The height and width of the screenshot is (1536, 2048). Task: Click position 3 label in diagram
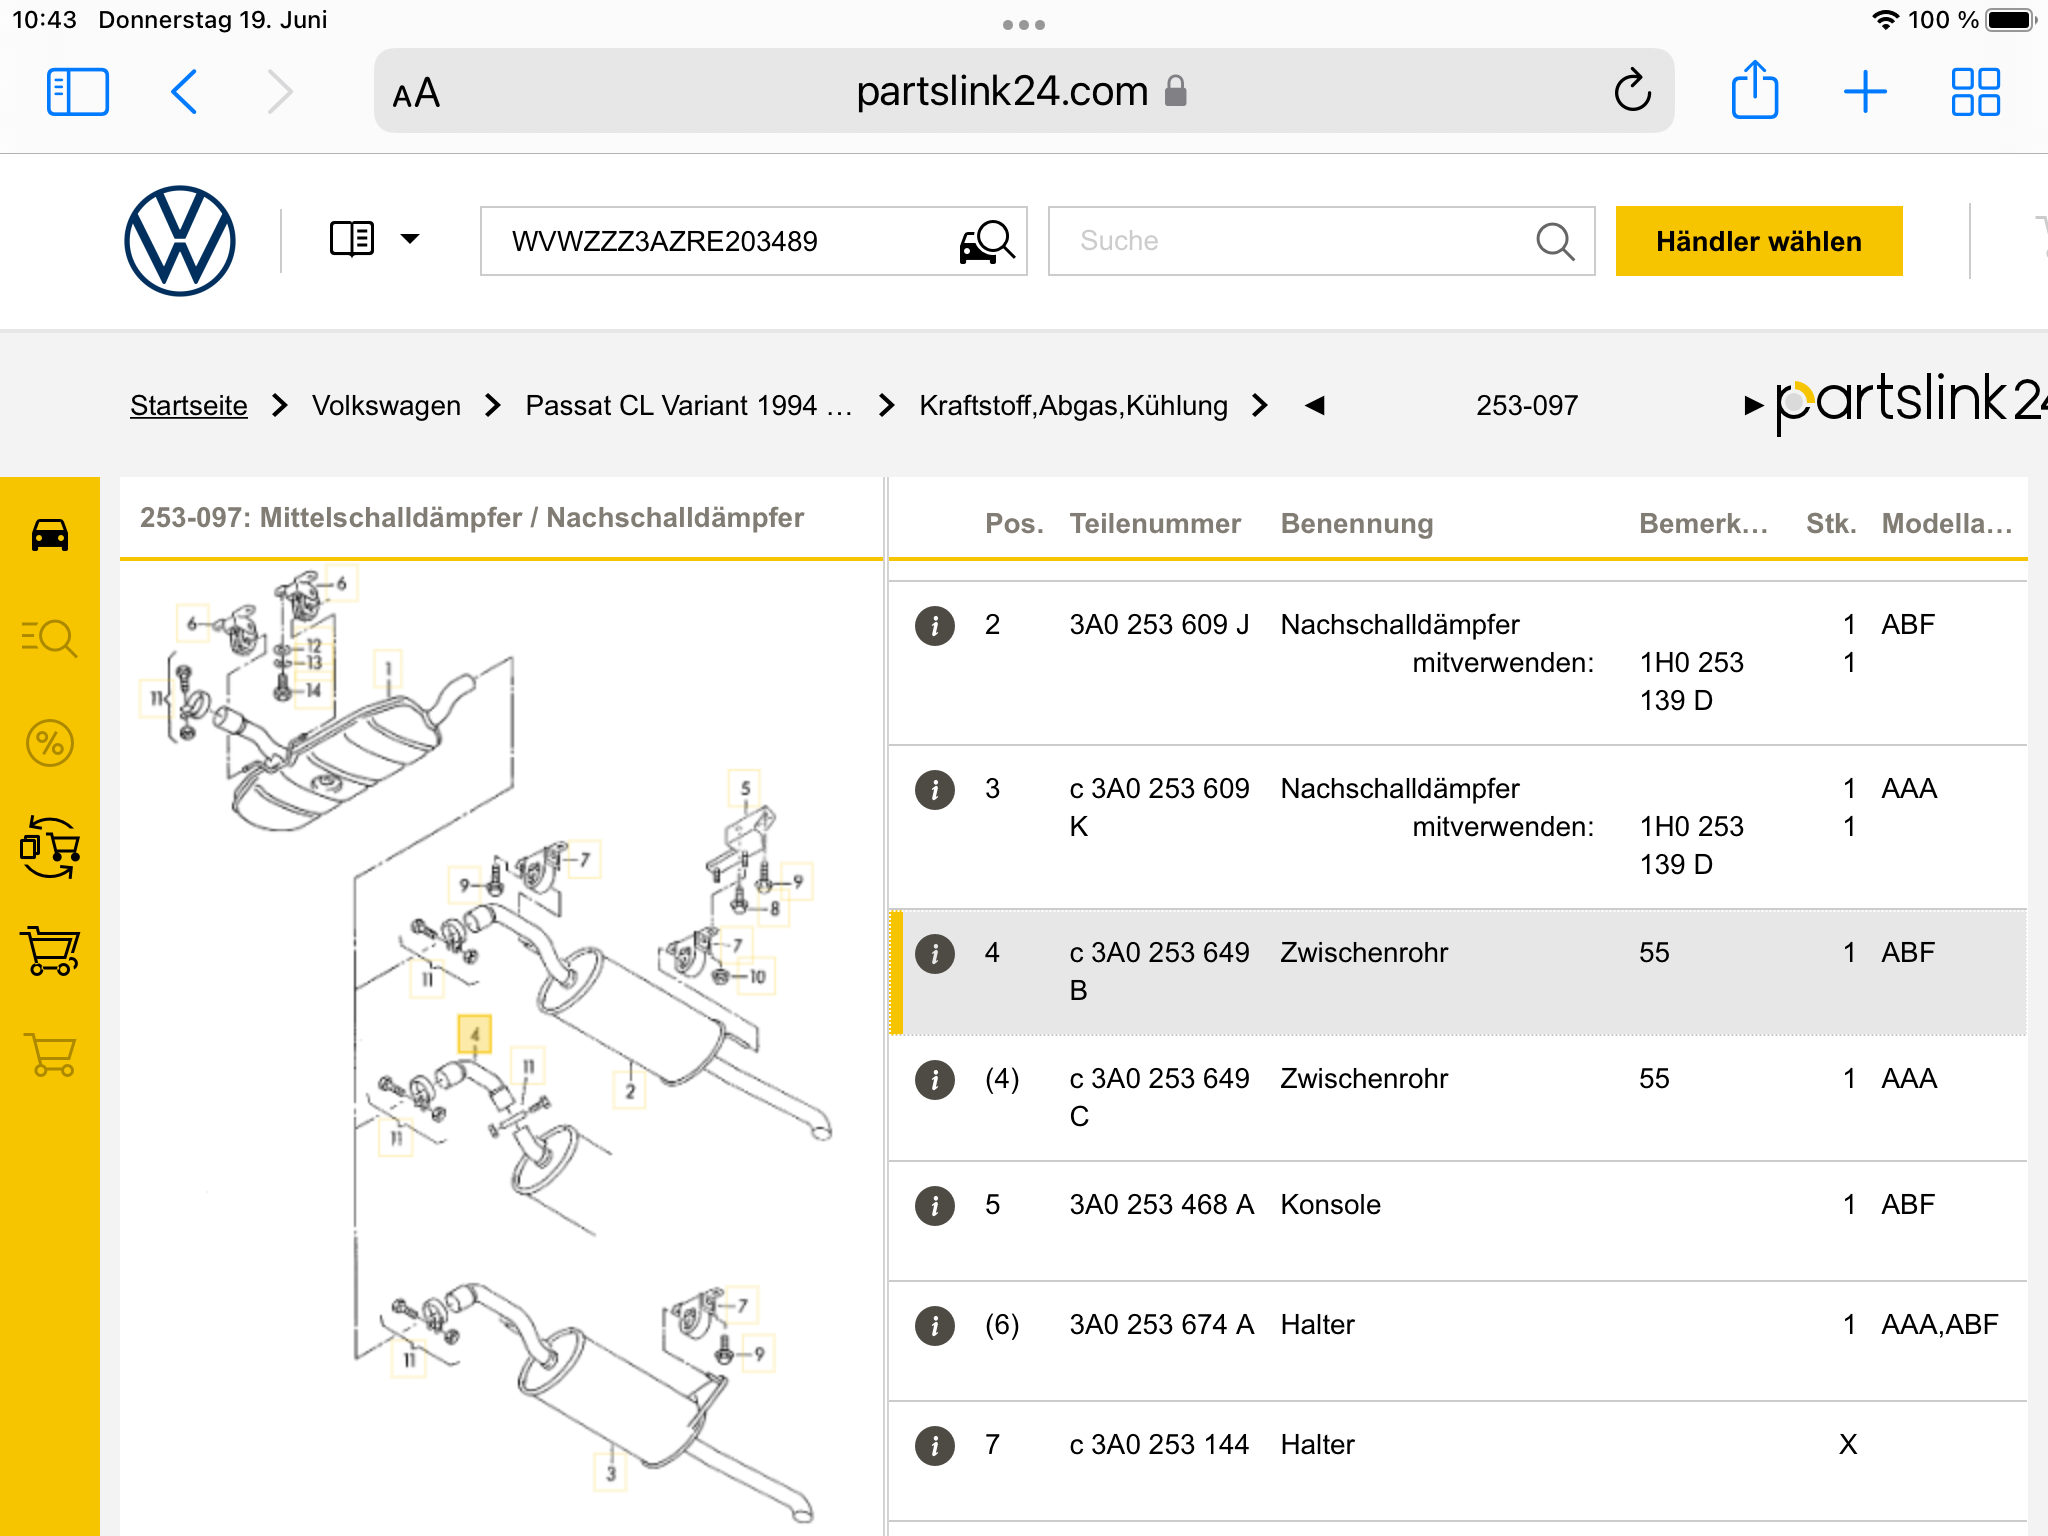click(x=611, y=1473)
